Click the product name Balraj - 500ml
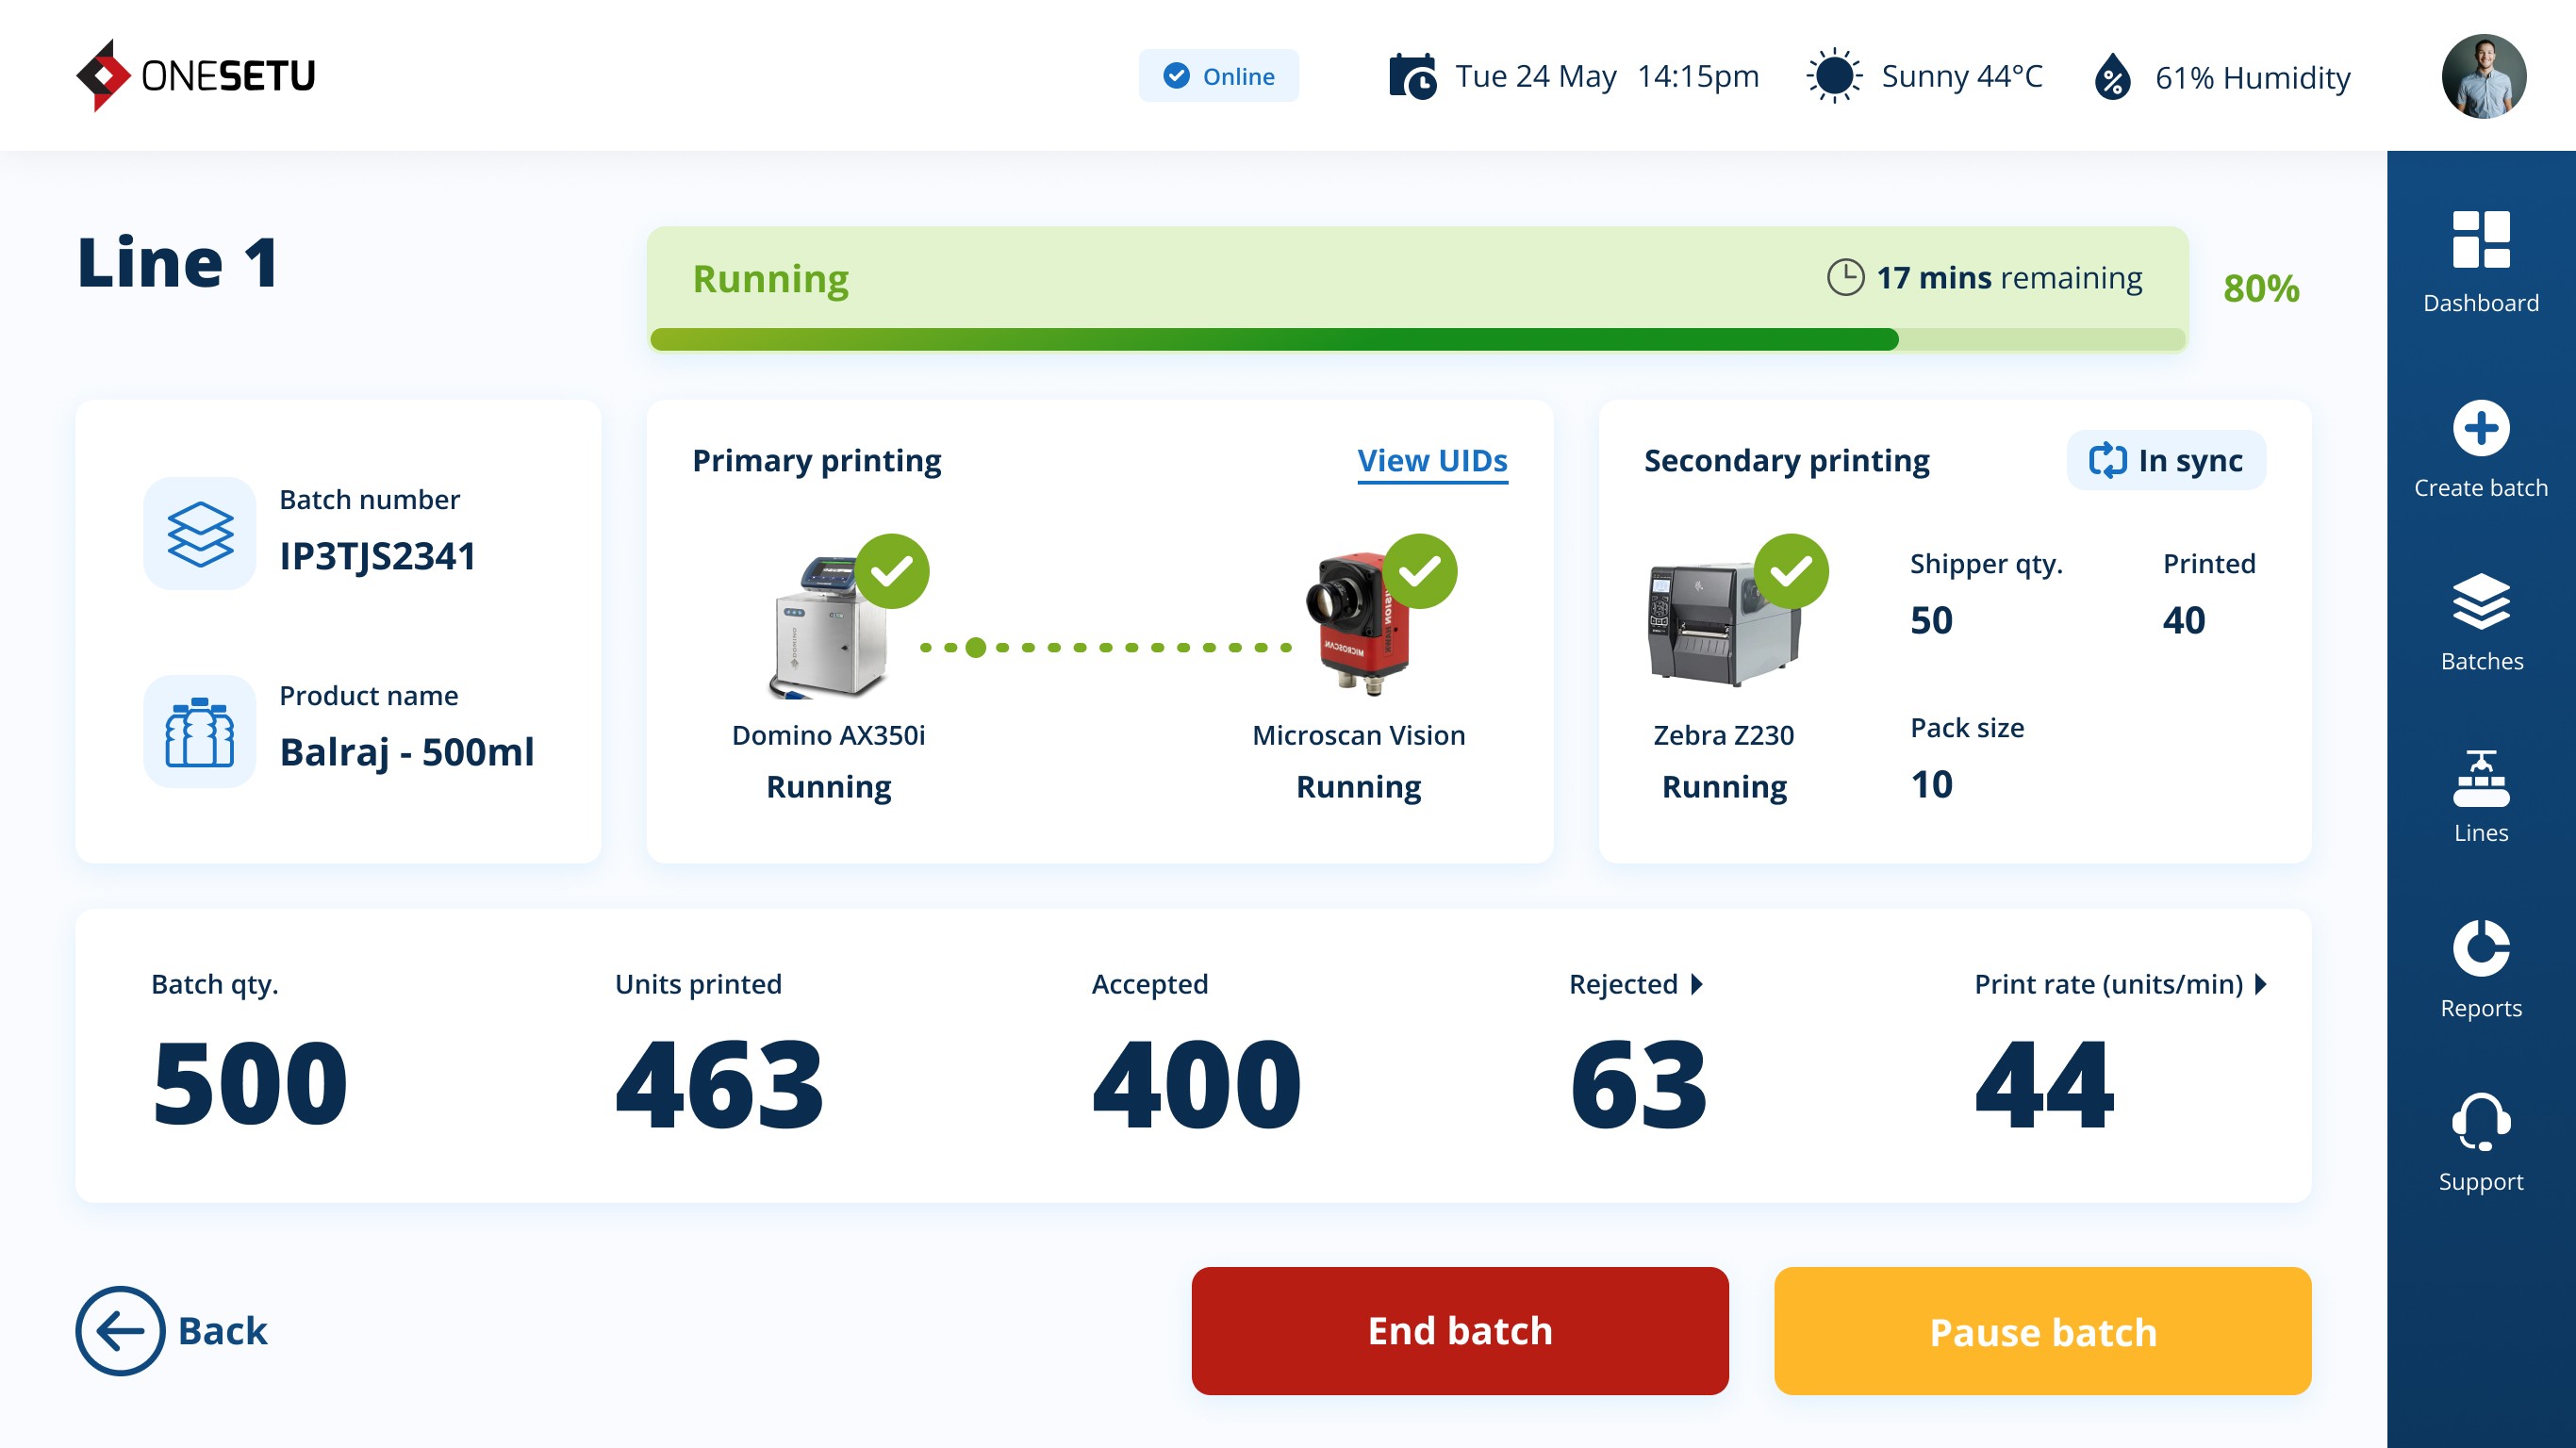The height and width of the screenshot is (1448, 2576). click(407, 752)
